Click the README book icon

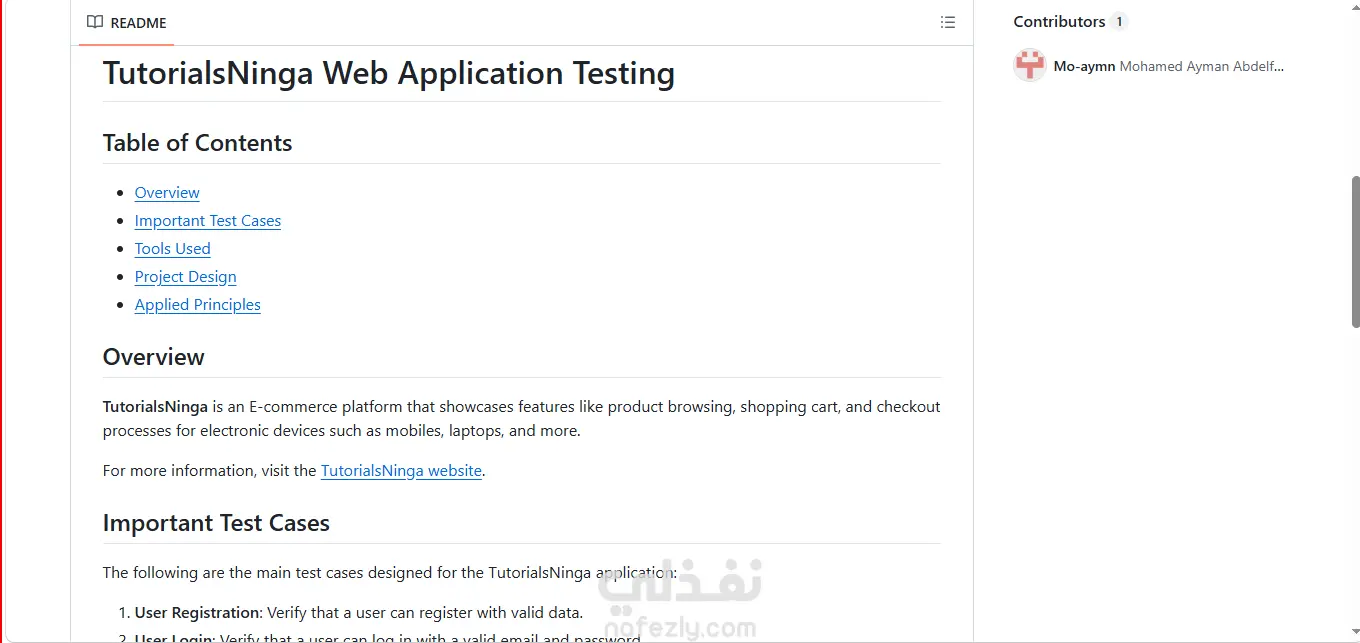point(95,22)
